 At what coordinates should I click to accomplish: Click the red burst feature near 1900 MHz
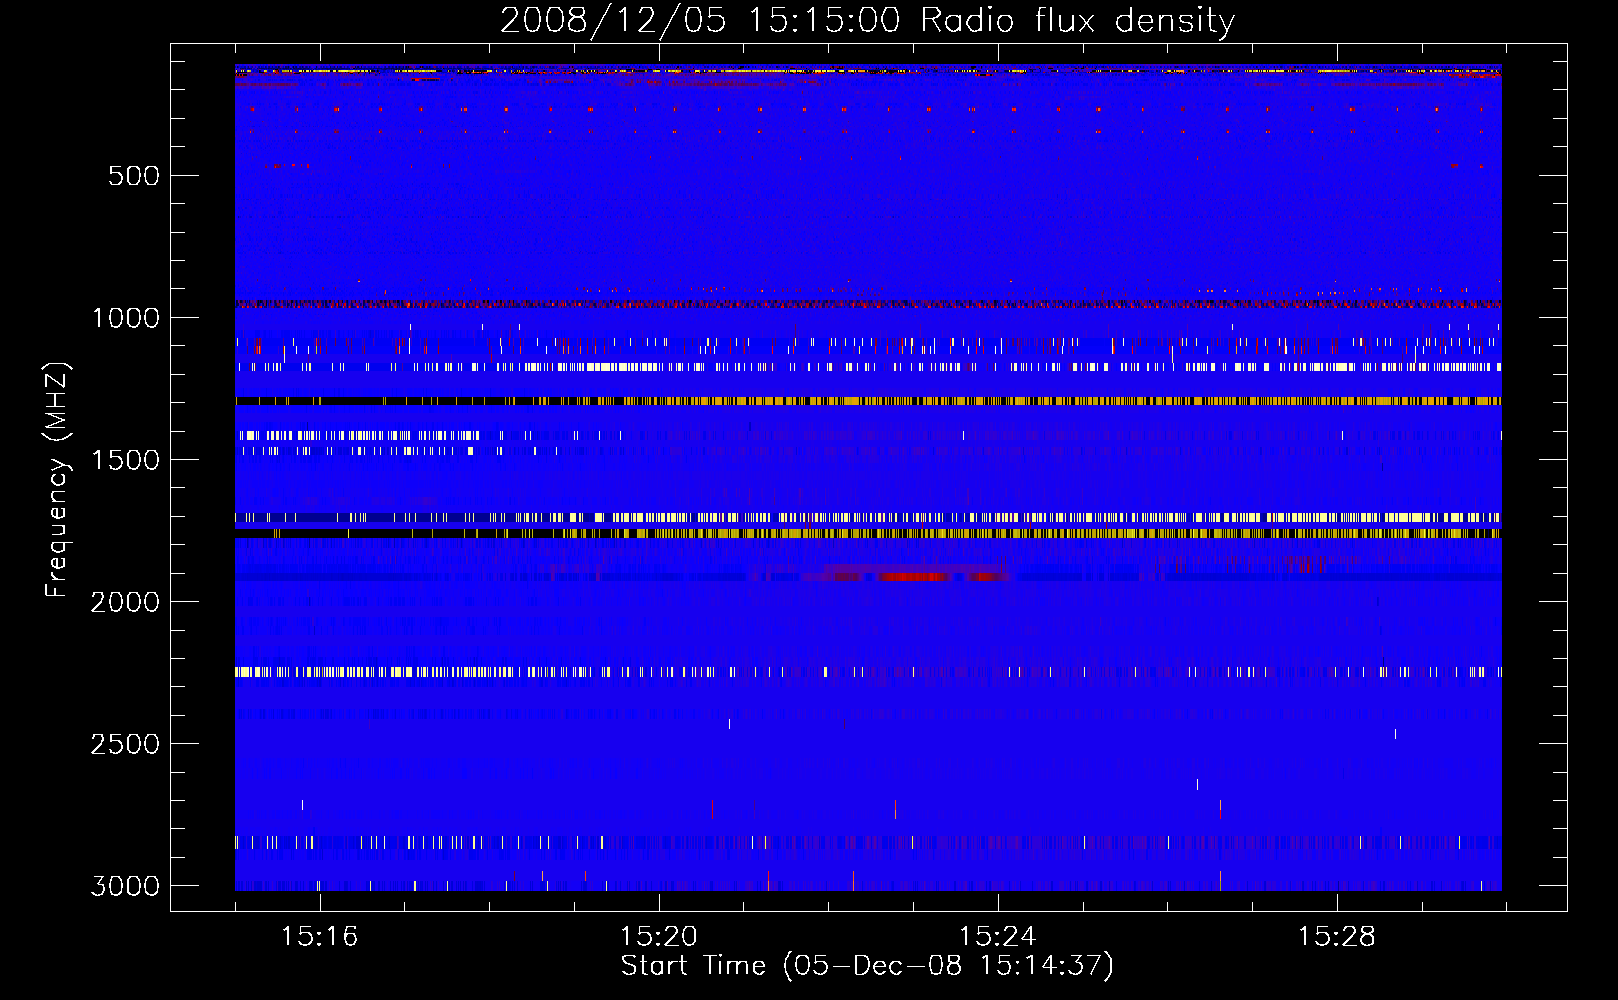(910, 575)
